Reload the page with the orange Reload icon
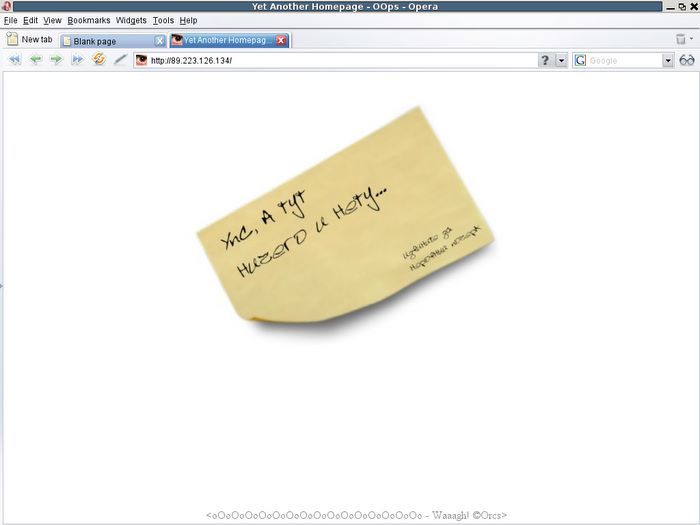 [x=99, y=60]
